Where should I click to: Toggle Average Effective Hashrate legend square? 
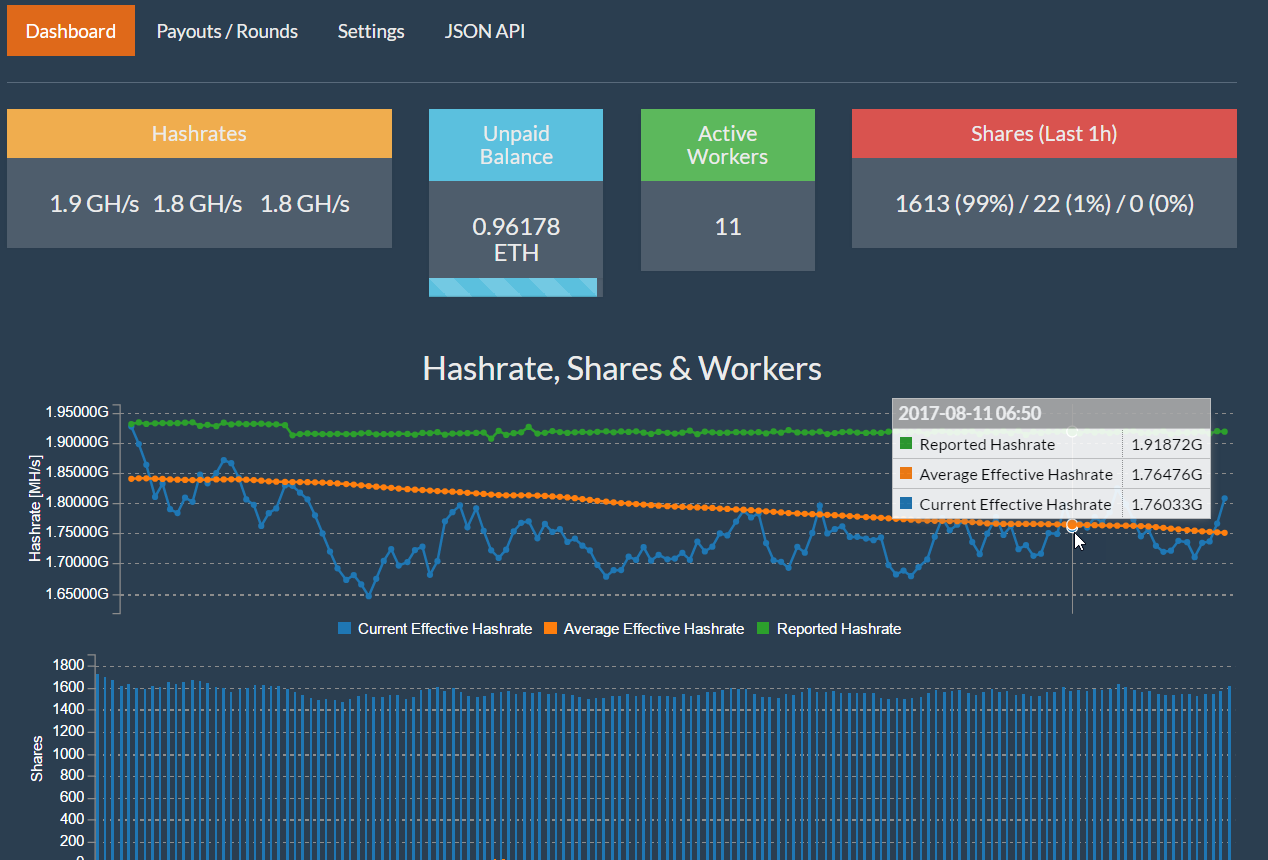(551, 629)
